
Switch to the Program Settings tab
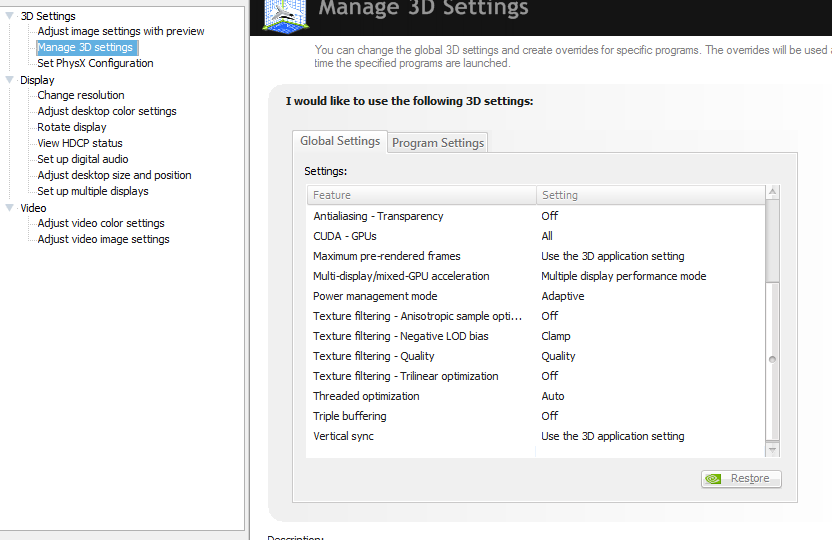click(438, 143)
